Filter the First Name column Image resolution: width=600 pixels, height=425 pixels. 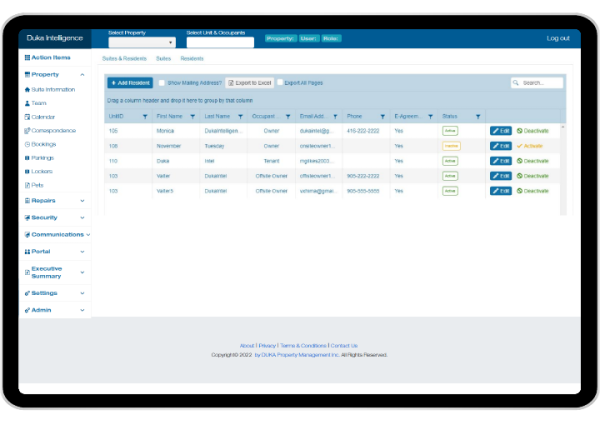(x=192, y=117)
